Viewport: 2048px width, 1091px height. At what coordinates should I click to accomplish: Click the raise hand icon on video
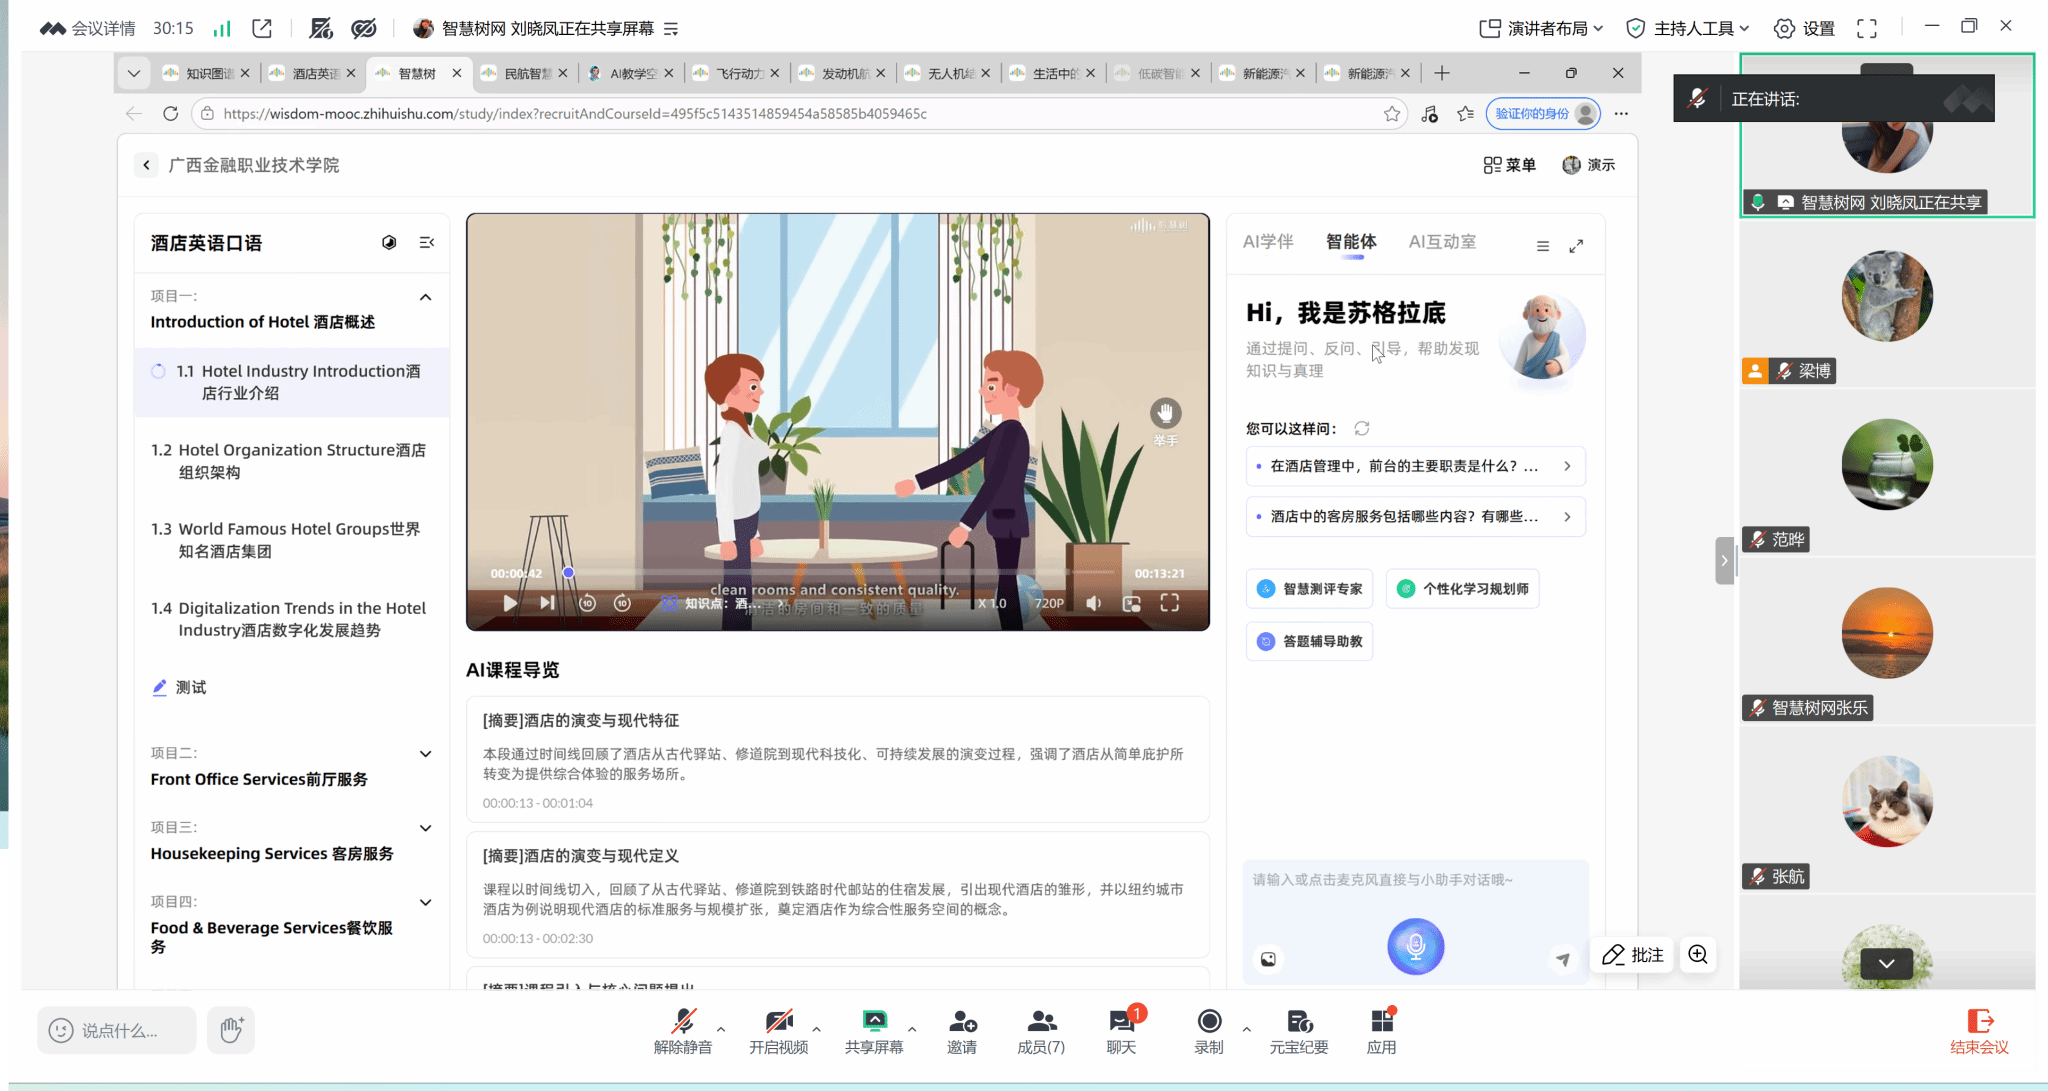[1165, 413]
